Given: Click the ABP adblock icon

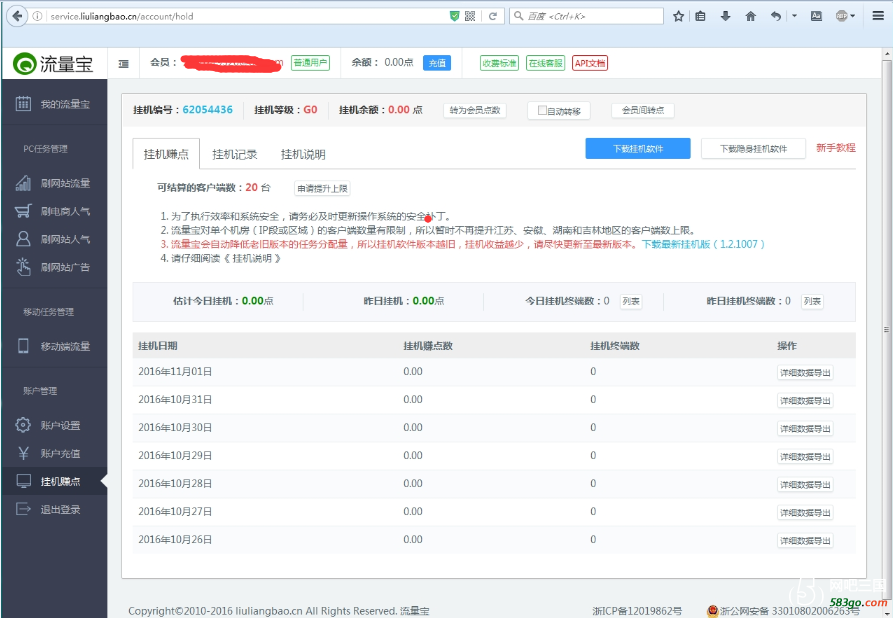Looking at the screenshot, I should (x=842, y=16).
